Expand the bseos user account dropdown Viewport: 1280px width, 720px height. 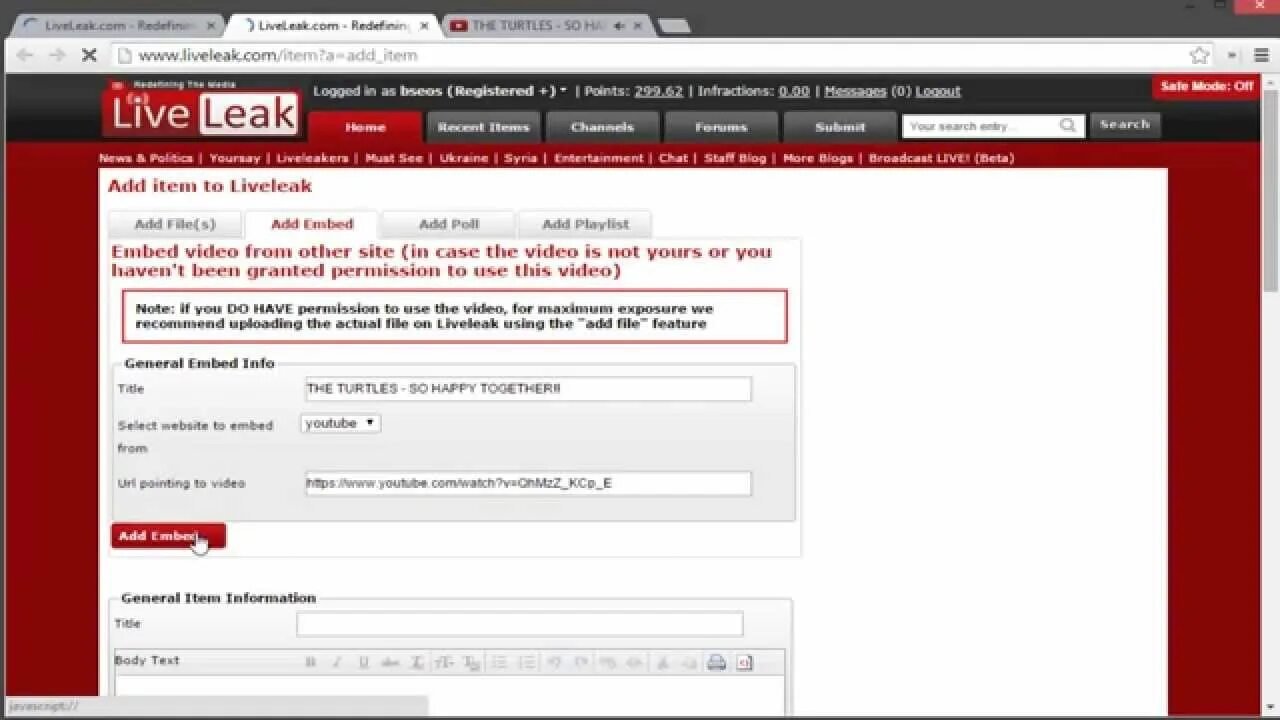point(483,91)
